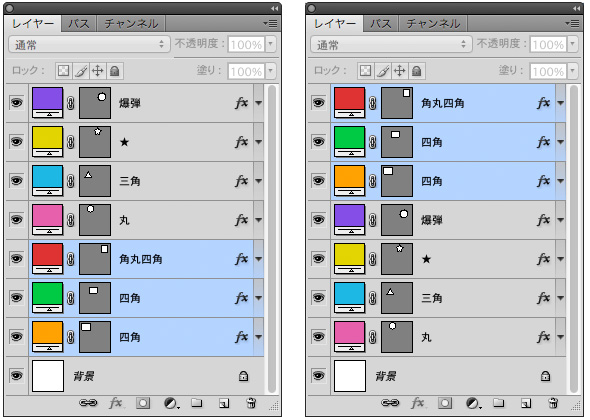Screen dimensions: 590x420
Task: Click new group folder icon in left panel
Action: point(196,403)
